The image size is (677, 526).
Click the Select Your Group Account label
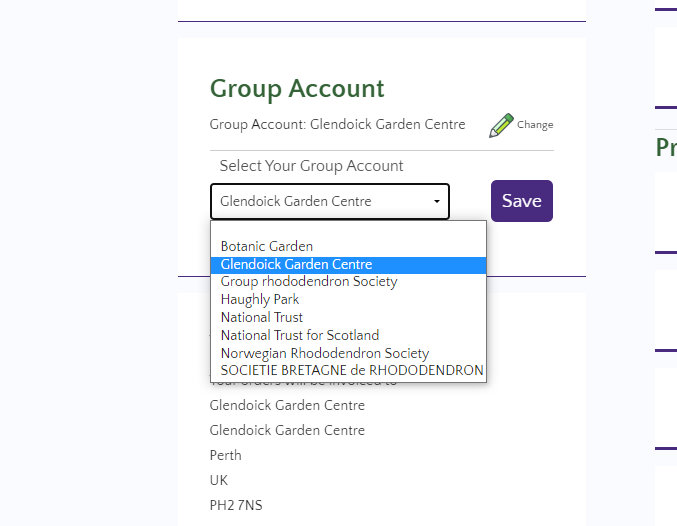312,166
